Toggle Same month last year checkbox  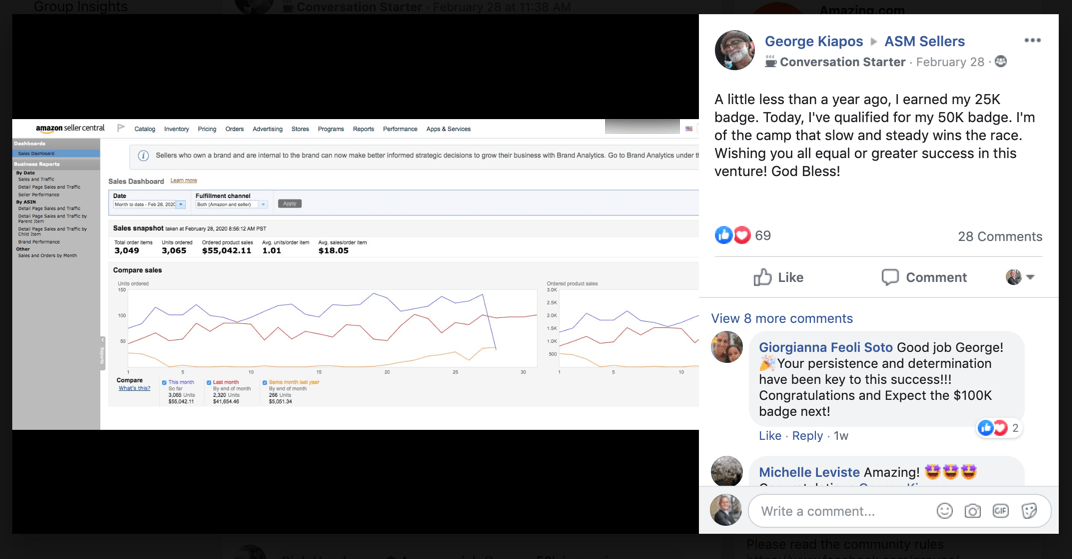(x=265, y=382)
